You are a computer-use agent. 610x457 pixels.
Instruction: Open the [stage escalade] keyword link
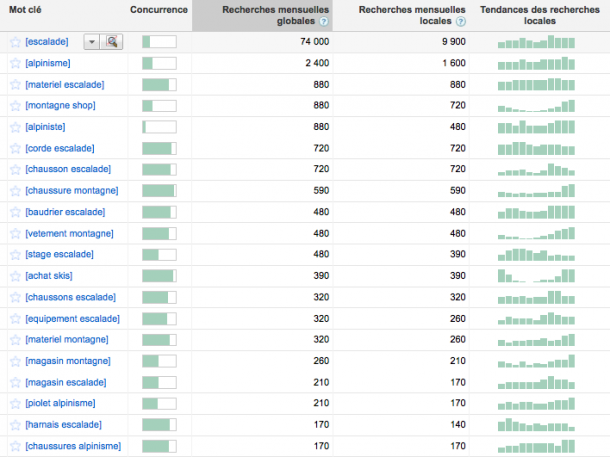[x=60, y=254]
